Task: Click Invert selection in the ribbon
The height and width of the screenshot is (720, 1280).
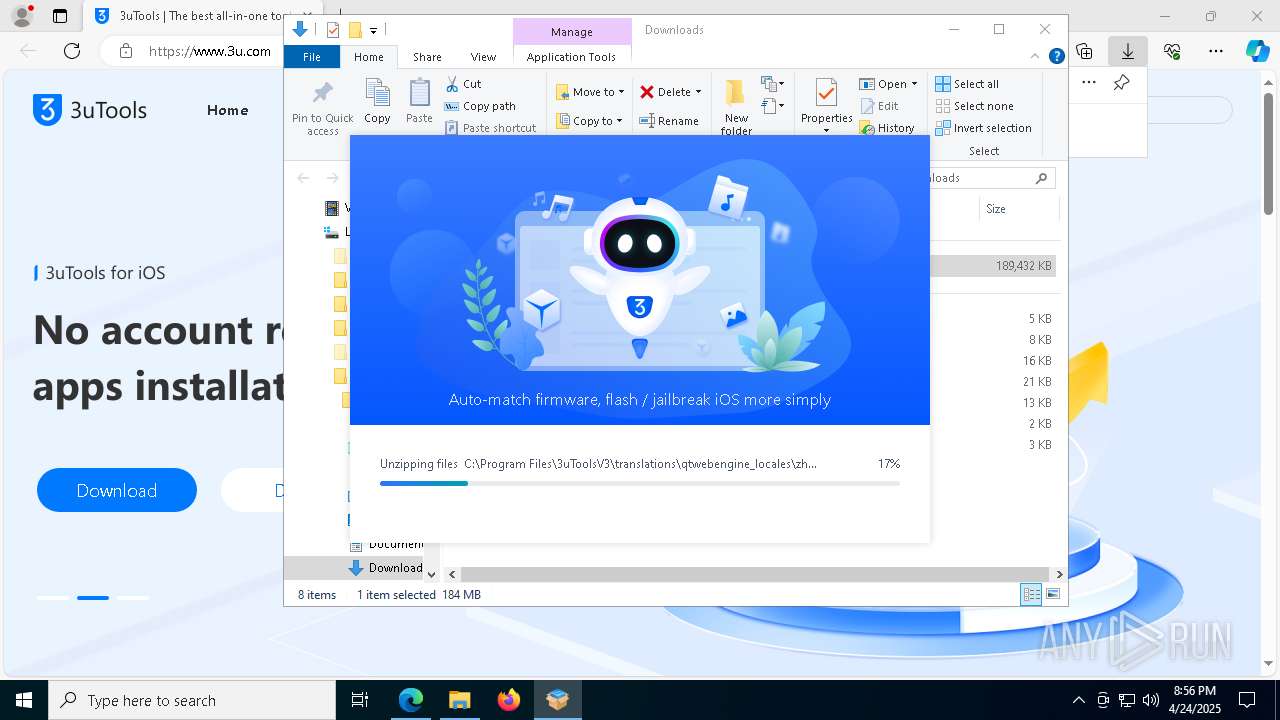Action: tap(984, 128)
